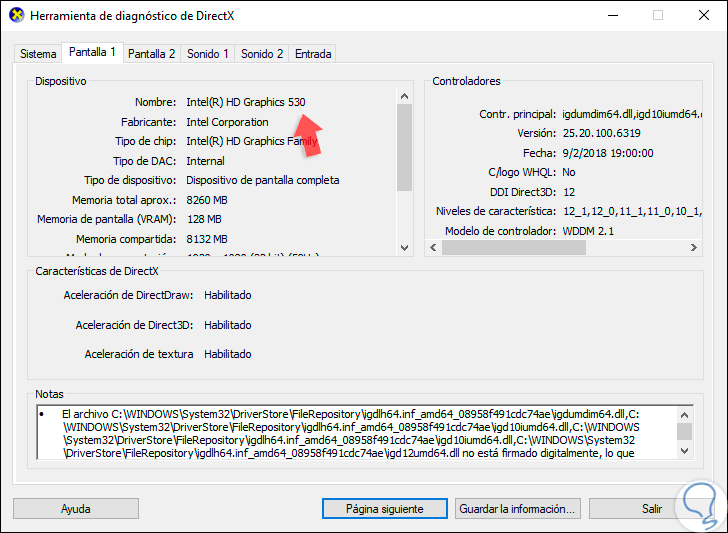Select the Pantalla 1 tab
The width and height of the screenshot is (728, 533).
[x=92, y=52]
